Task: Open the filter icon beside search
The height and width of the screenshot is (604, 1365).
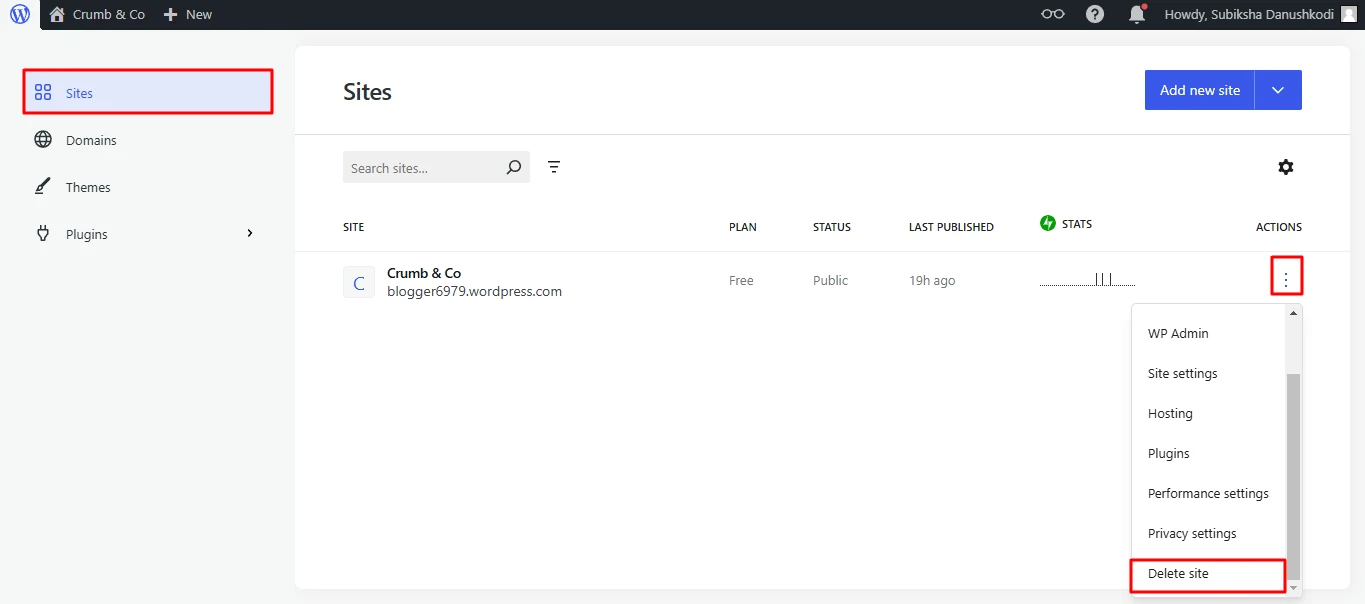Action: pyautogui.click(x=554, y=167)
